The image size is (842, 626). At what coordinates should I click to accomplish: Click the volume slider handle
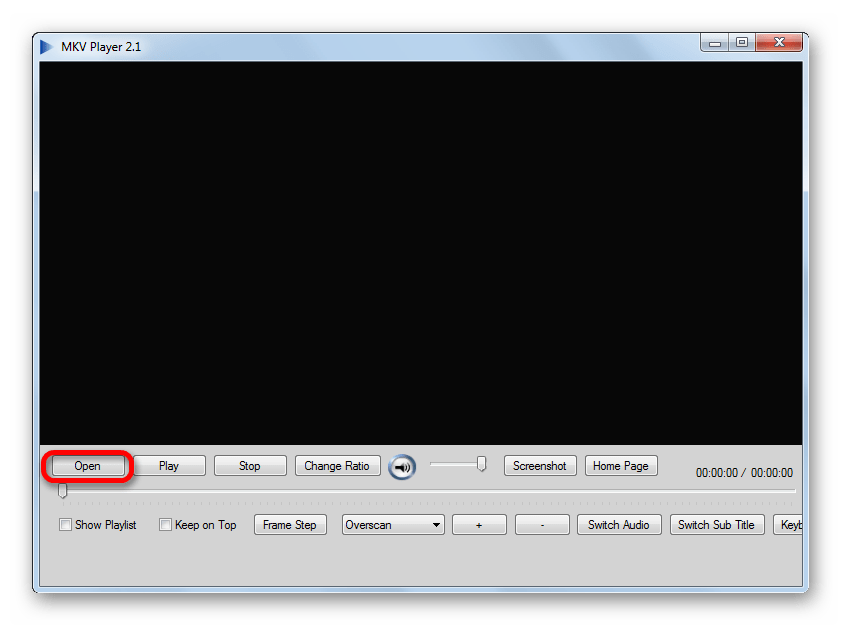(x=482, y=464)
